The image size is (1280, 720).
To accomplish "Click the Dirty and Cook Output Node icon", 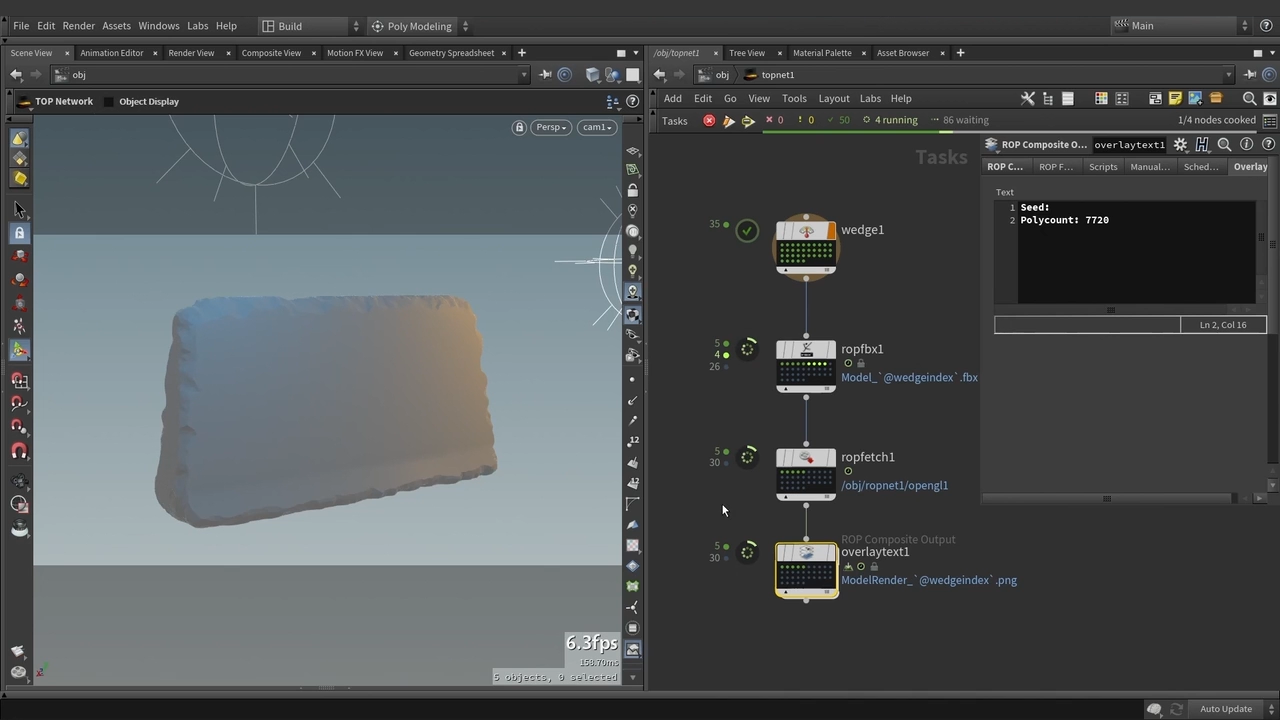I will (729, 121).
